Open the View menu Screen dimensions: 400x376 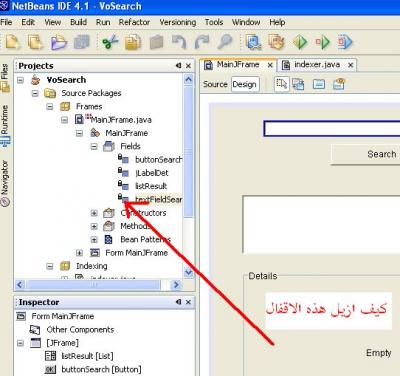53,22
